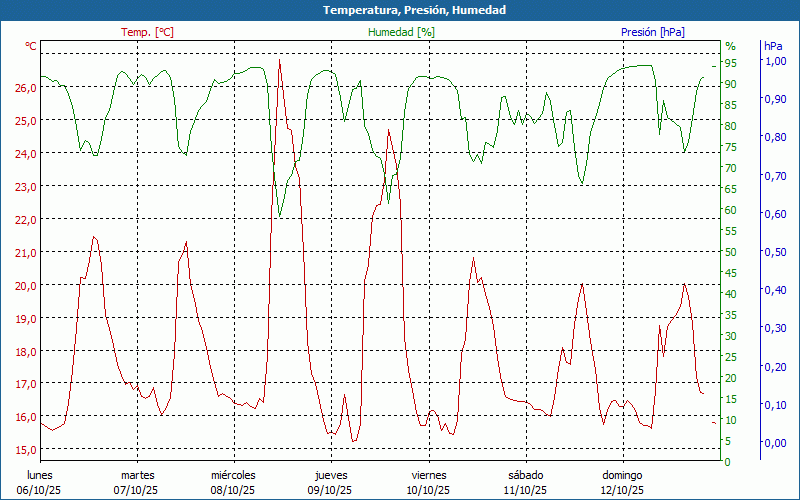Click the chart title 'Temperatura, Presión, Humedad'
This screenshot has height=500, width=800.
[x=400, y=10]
